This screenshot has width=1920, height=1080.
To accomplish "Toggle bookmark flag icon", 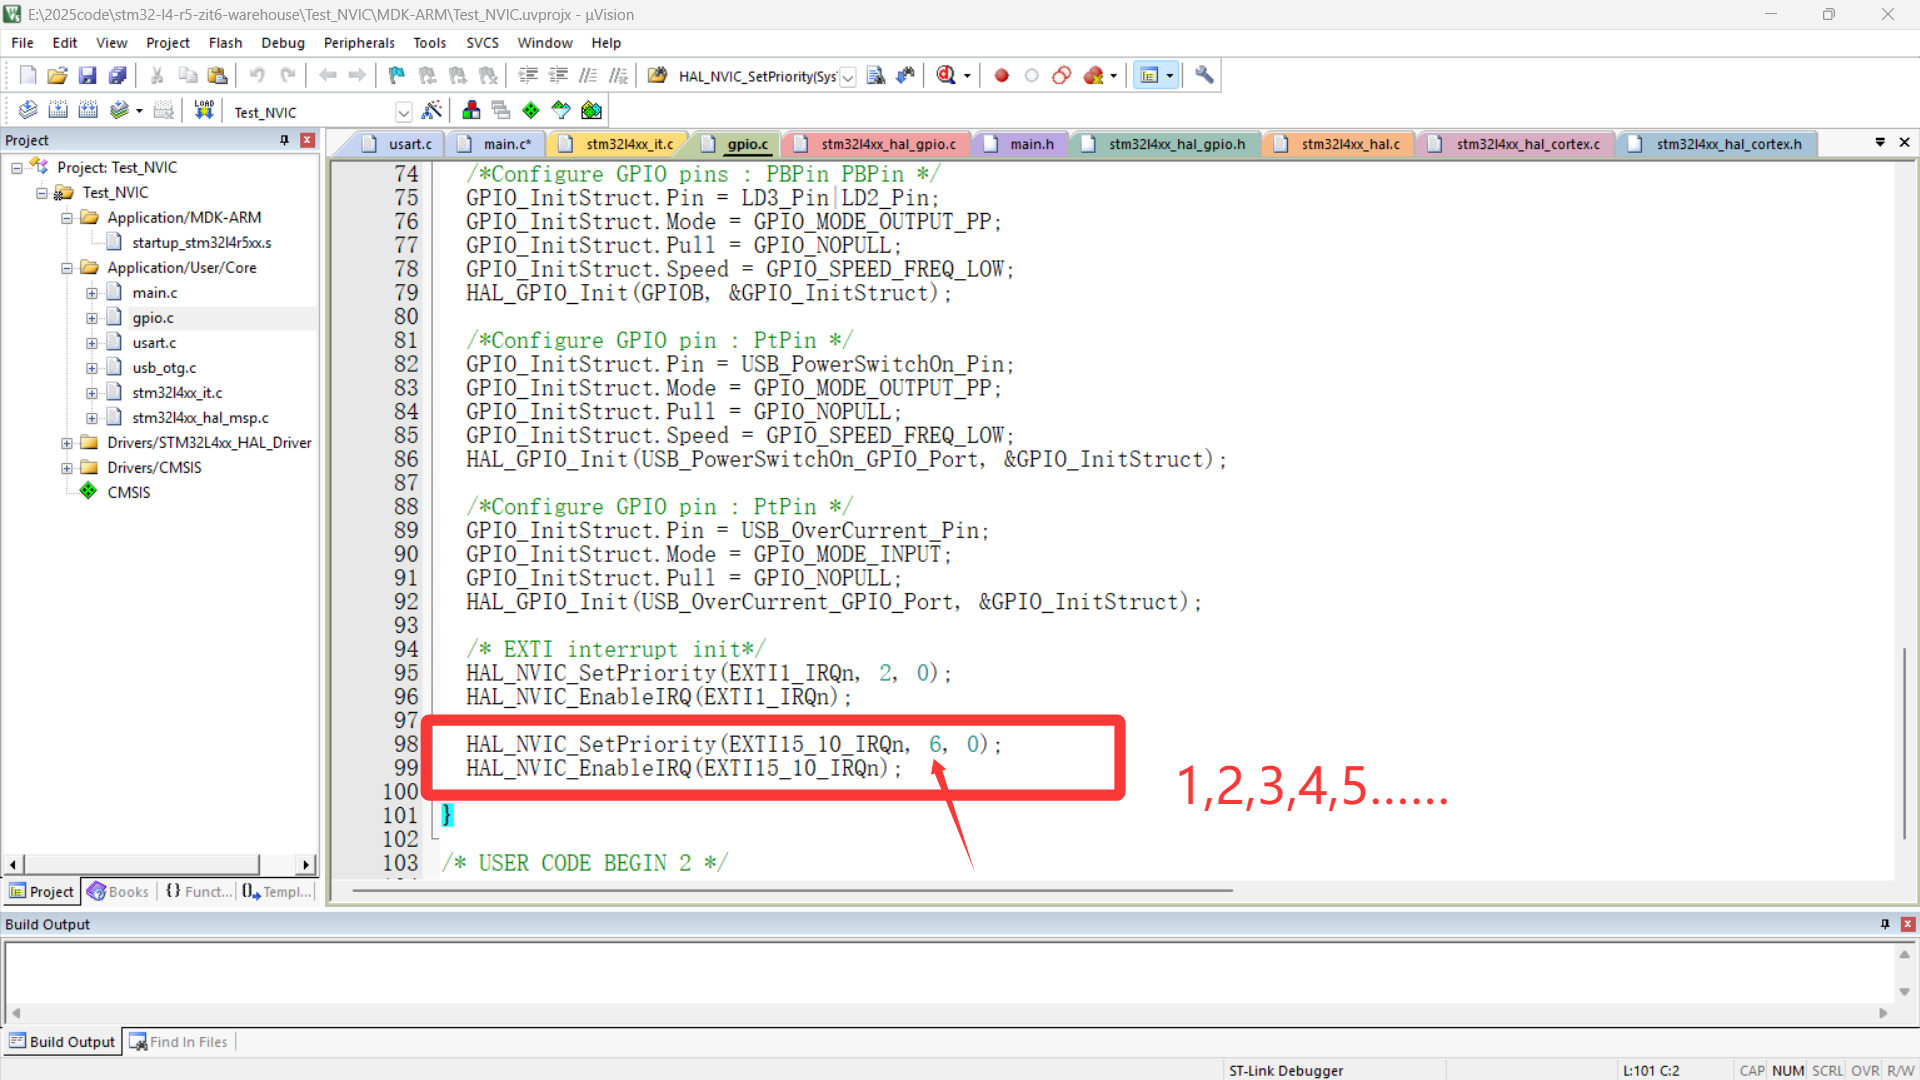I will click(x=396, y=75).
